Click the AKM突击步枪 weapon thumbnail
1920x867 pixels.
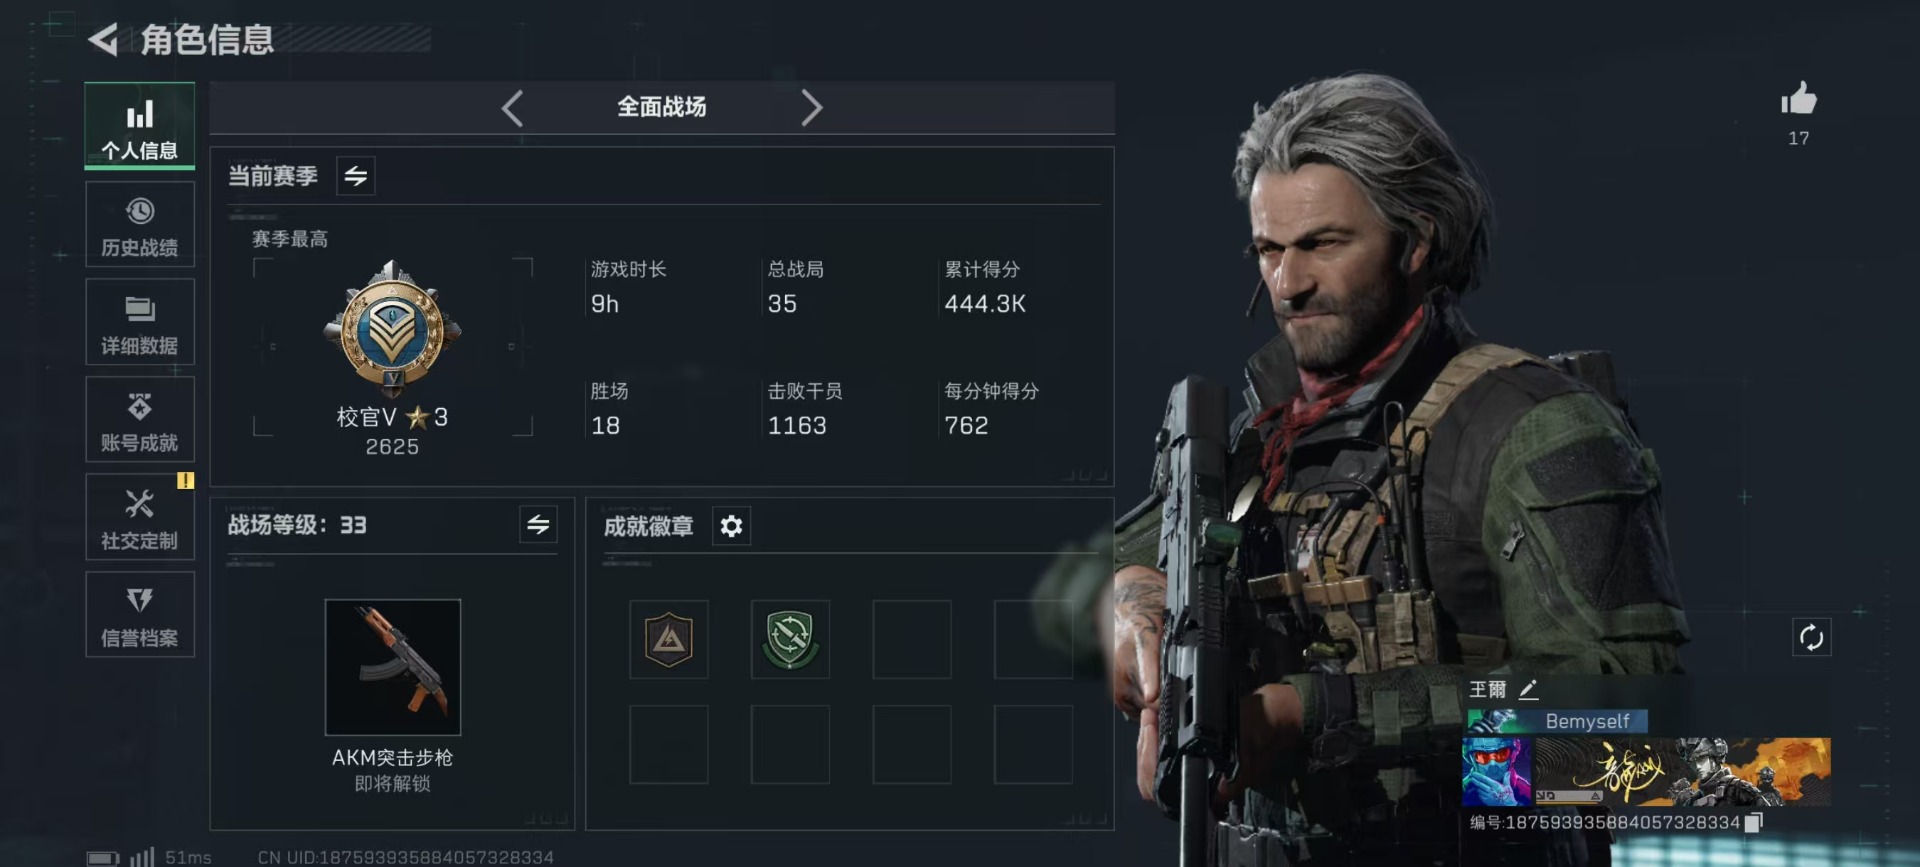[393, 667]
